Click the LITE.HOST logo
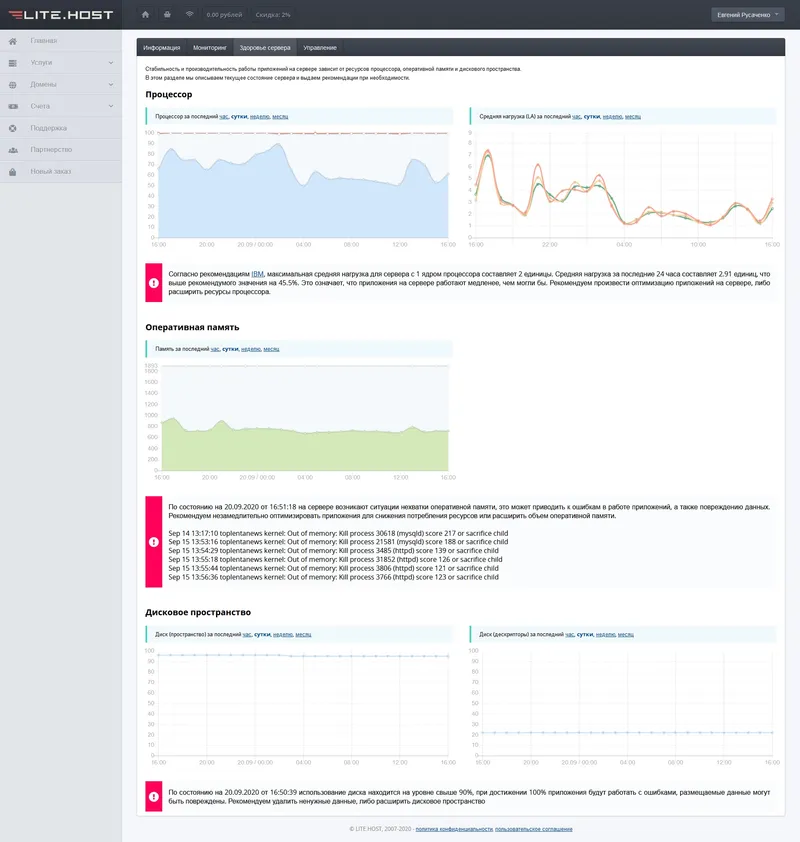Image resolution: width=800 pixels, height=842 pixels. [61, 14]
